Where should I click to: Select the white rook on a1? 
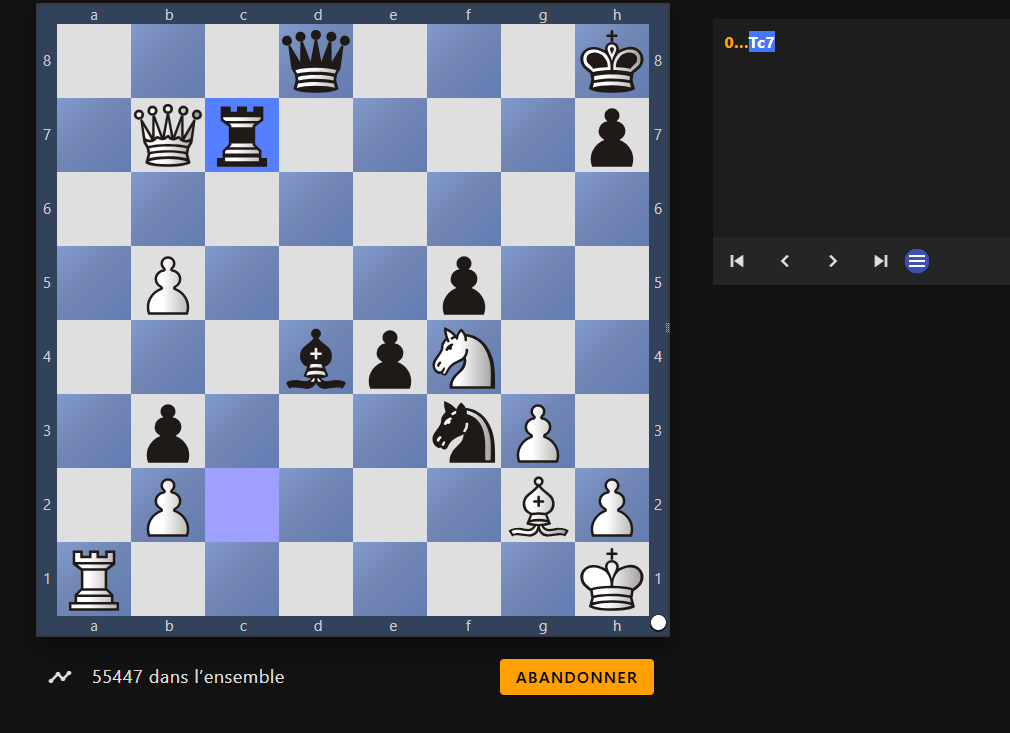(94, 579)
